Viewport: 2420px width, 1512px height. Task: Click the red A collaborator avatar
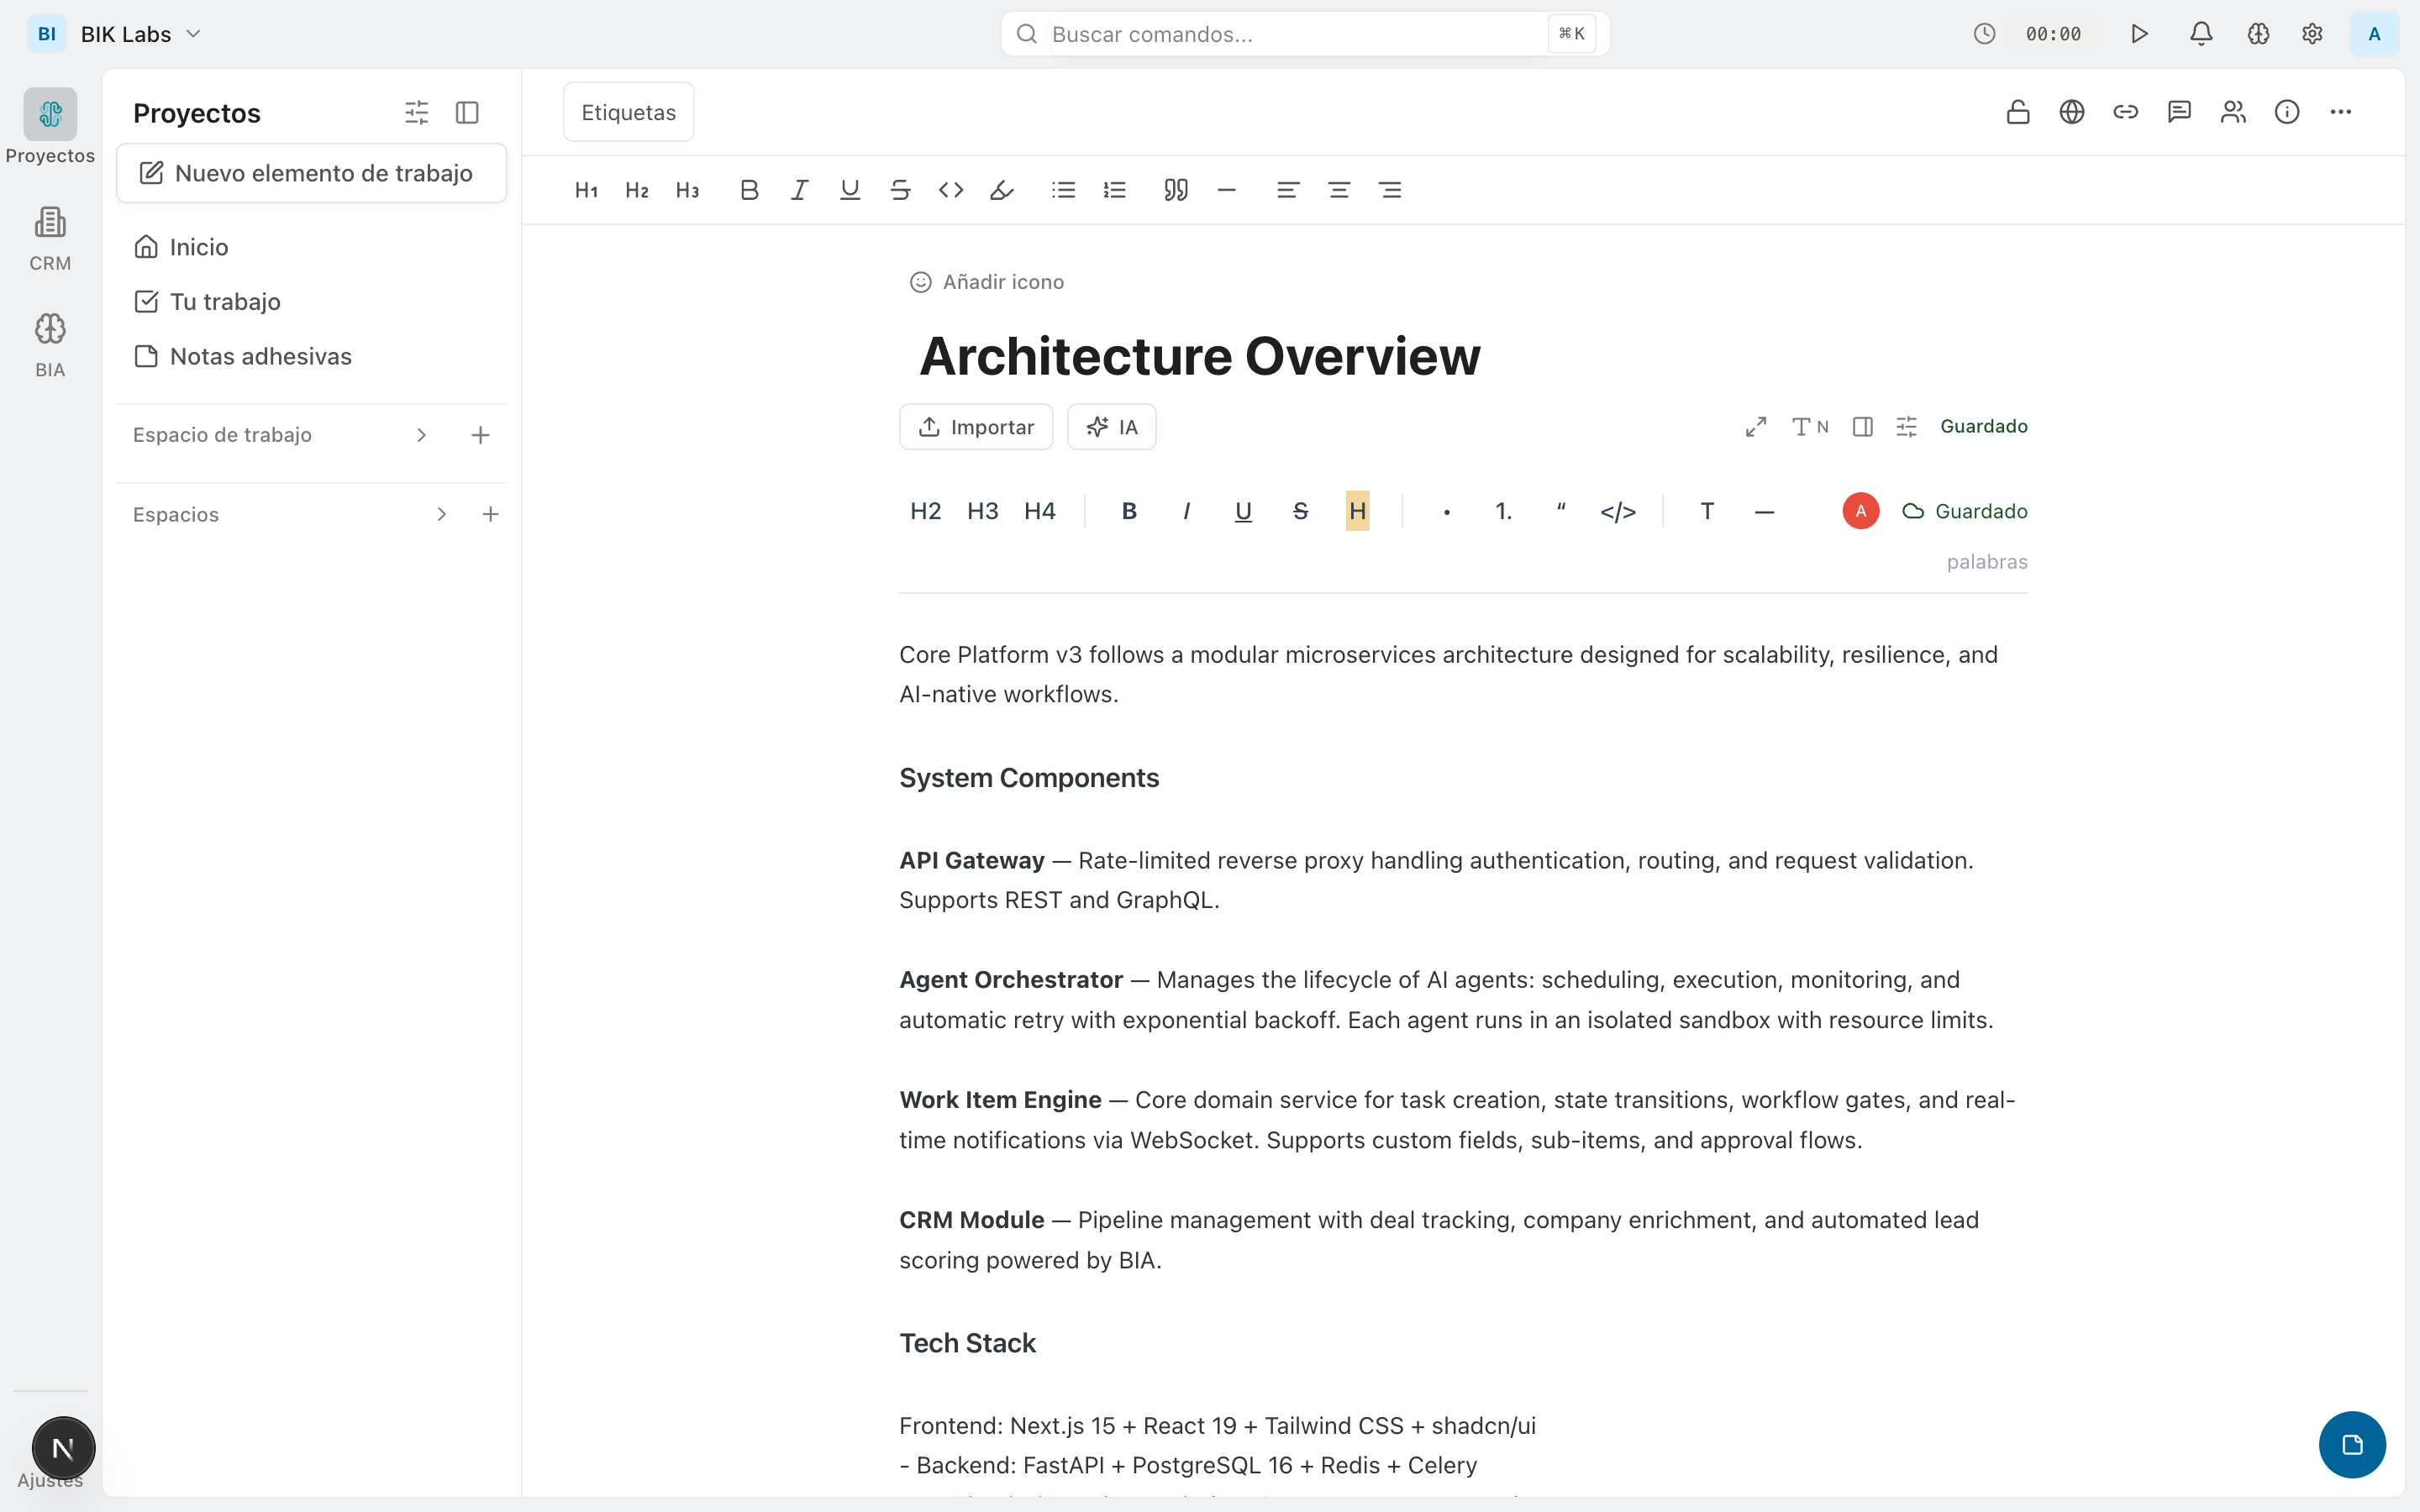coord(1861,511)
